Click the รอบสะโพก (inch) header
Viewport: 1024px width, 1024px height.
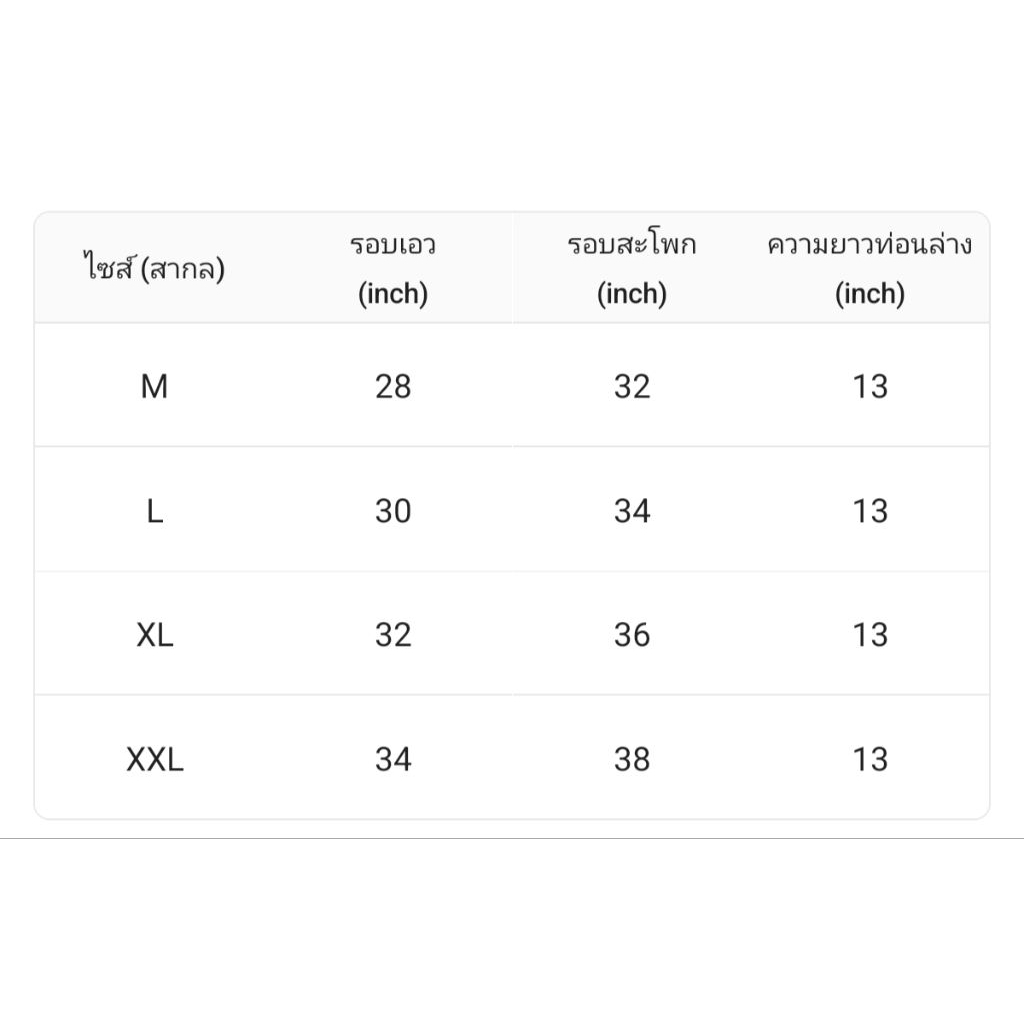pyautogui.click(x=632, y=268)
